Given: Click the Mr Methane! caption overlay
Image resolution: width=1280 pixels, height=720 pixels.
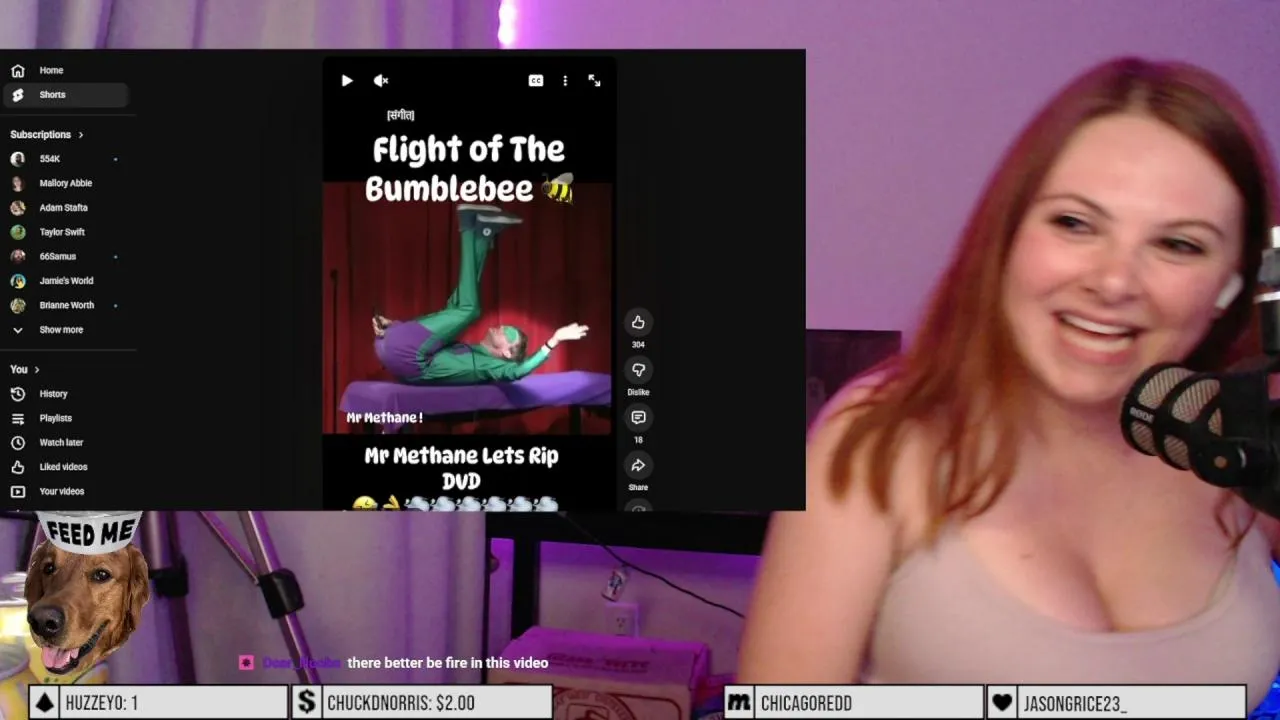Looking at the screenshot, I should click(384, 418).
